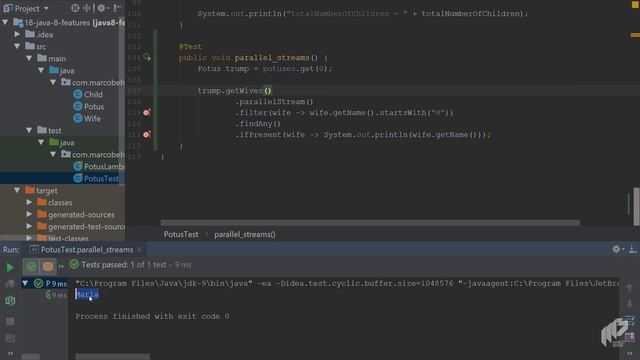Click the previous failed test up arrow
Screen dimensions: 640x360
click(629, 288)
